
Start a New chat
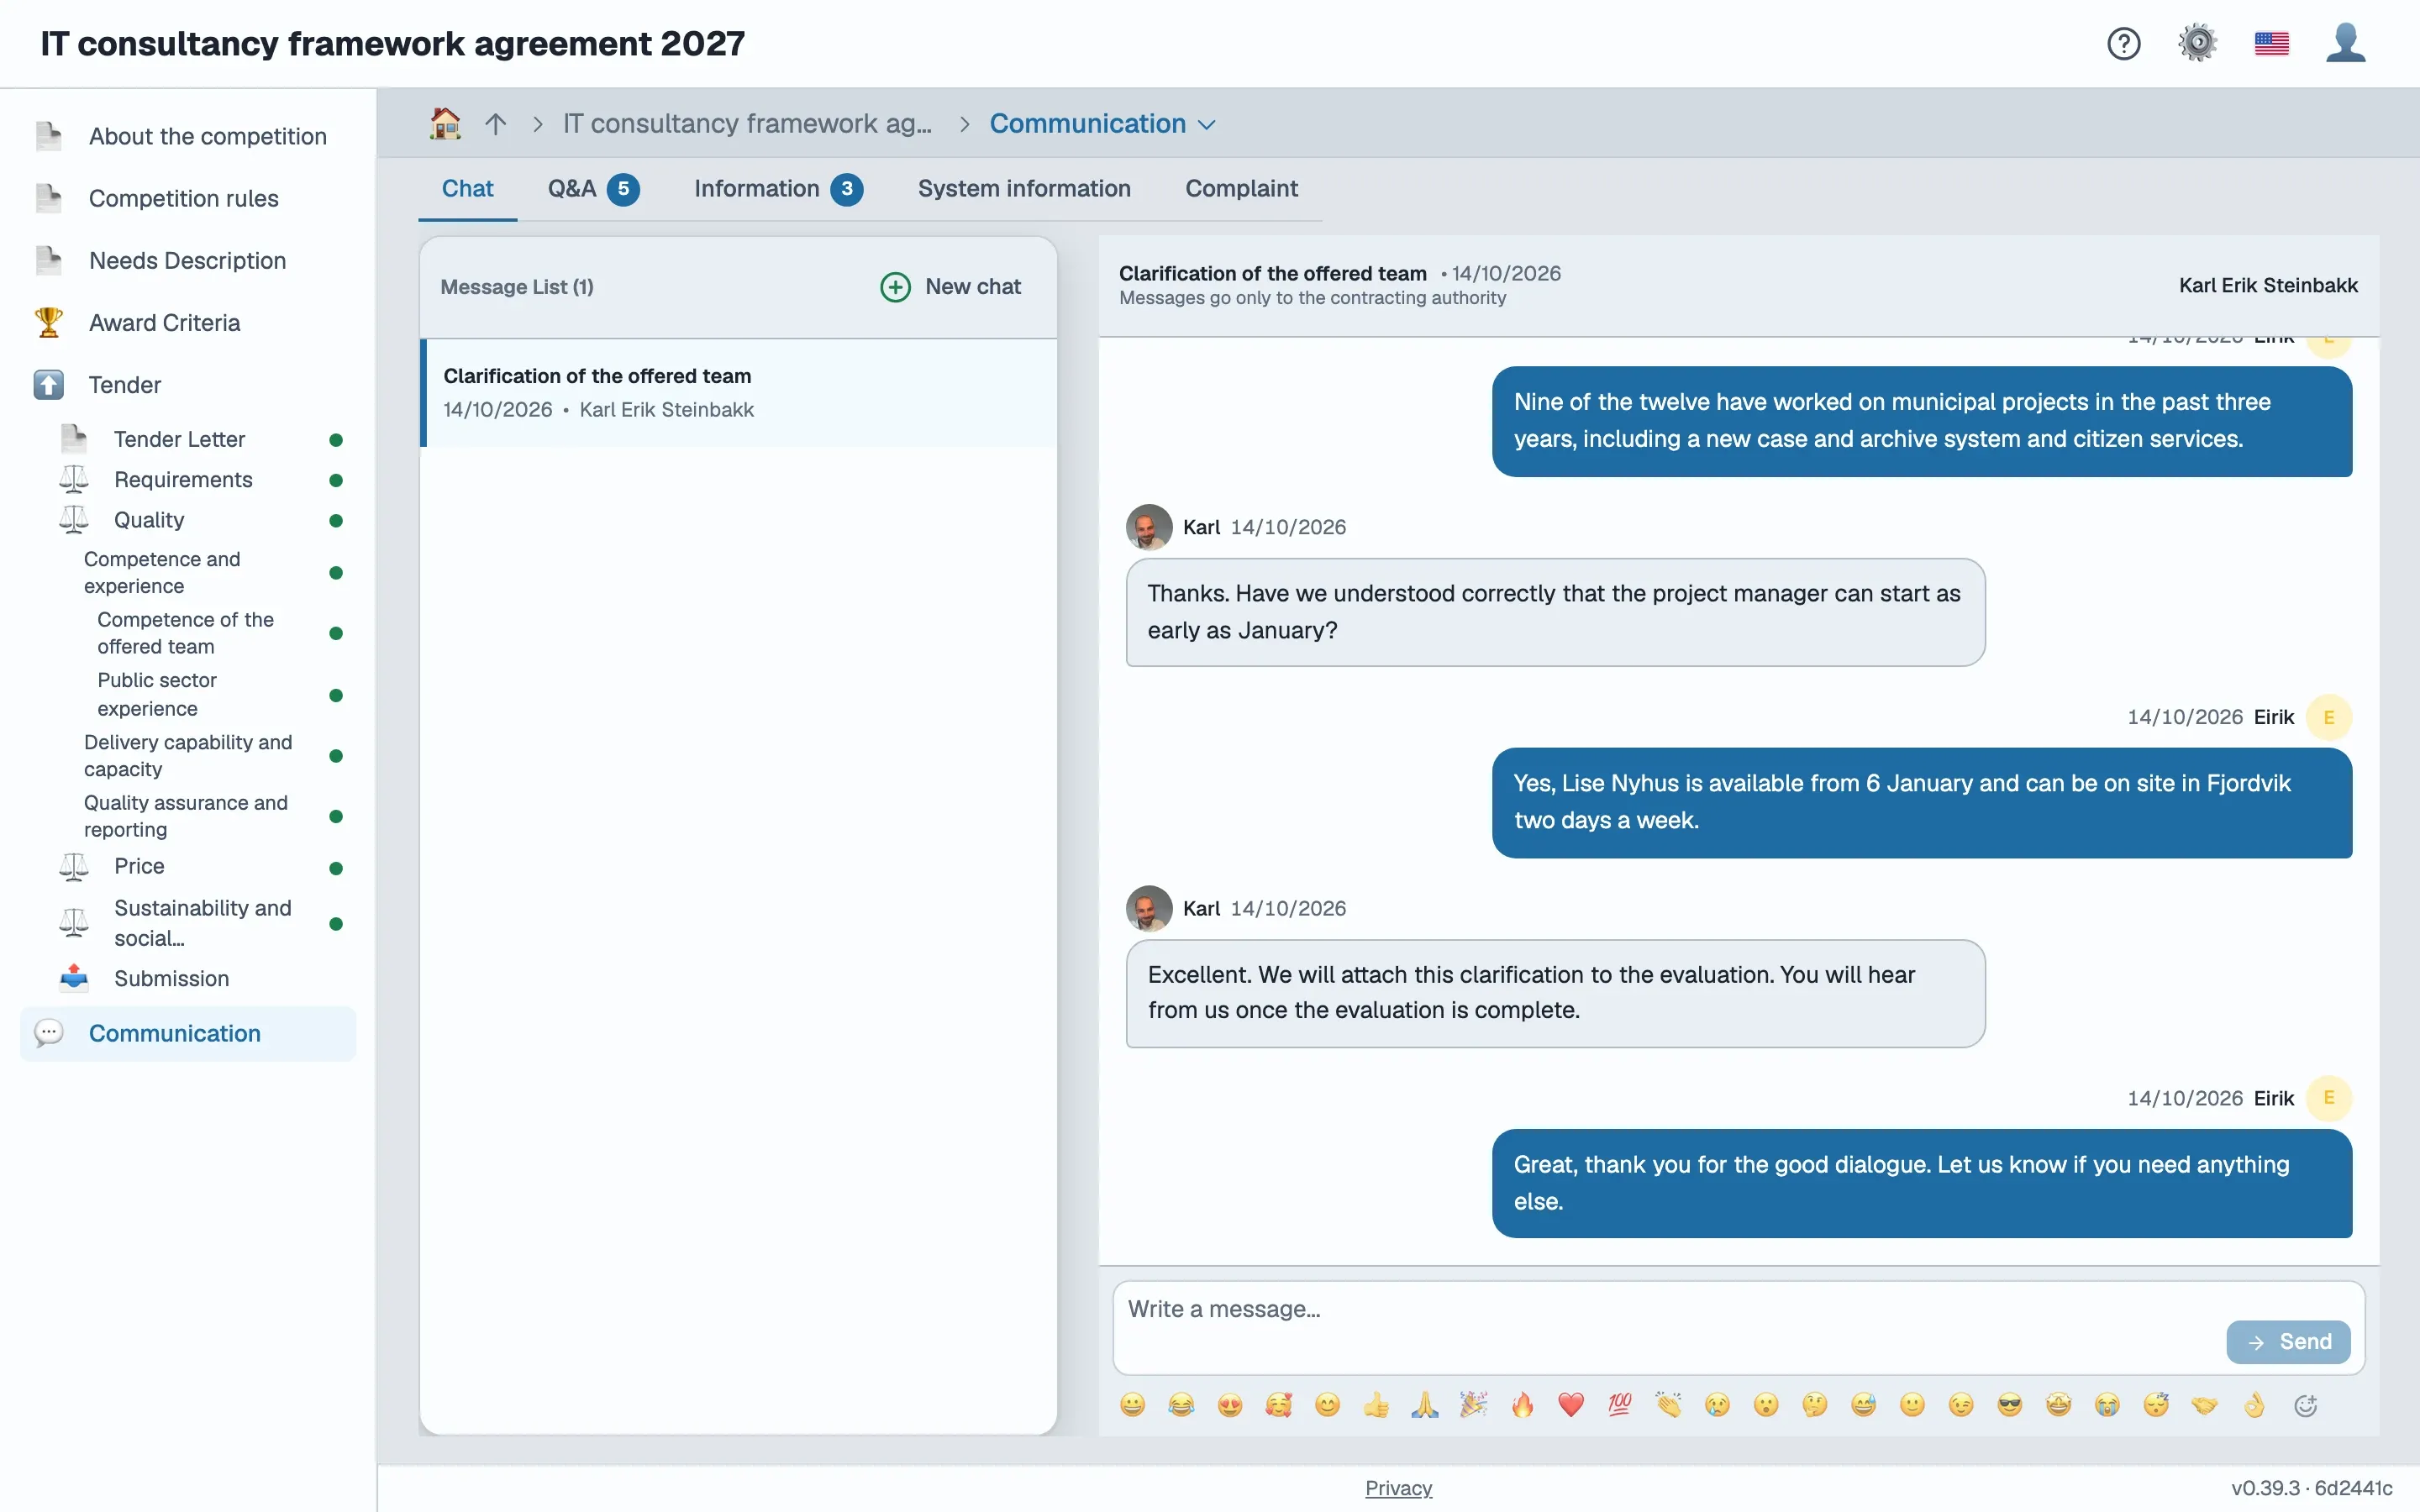(950, 287)
